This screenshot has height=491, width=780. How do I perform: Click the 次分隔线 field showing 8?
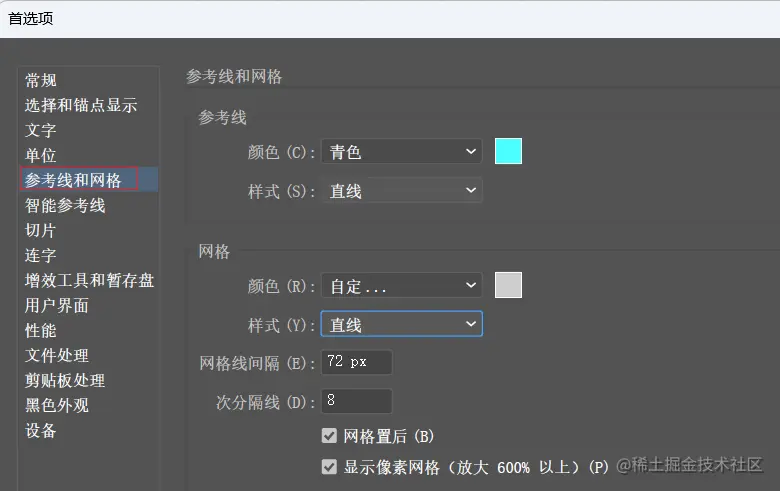coord(357,401)
